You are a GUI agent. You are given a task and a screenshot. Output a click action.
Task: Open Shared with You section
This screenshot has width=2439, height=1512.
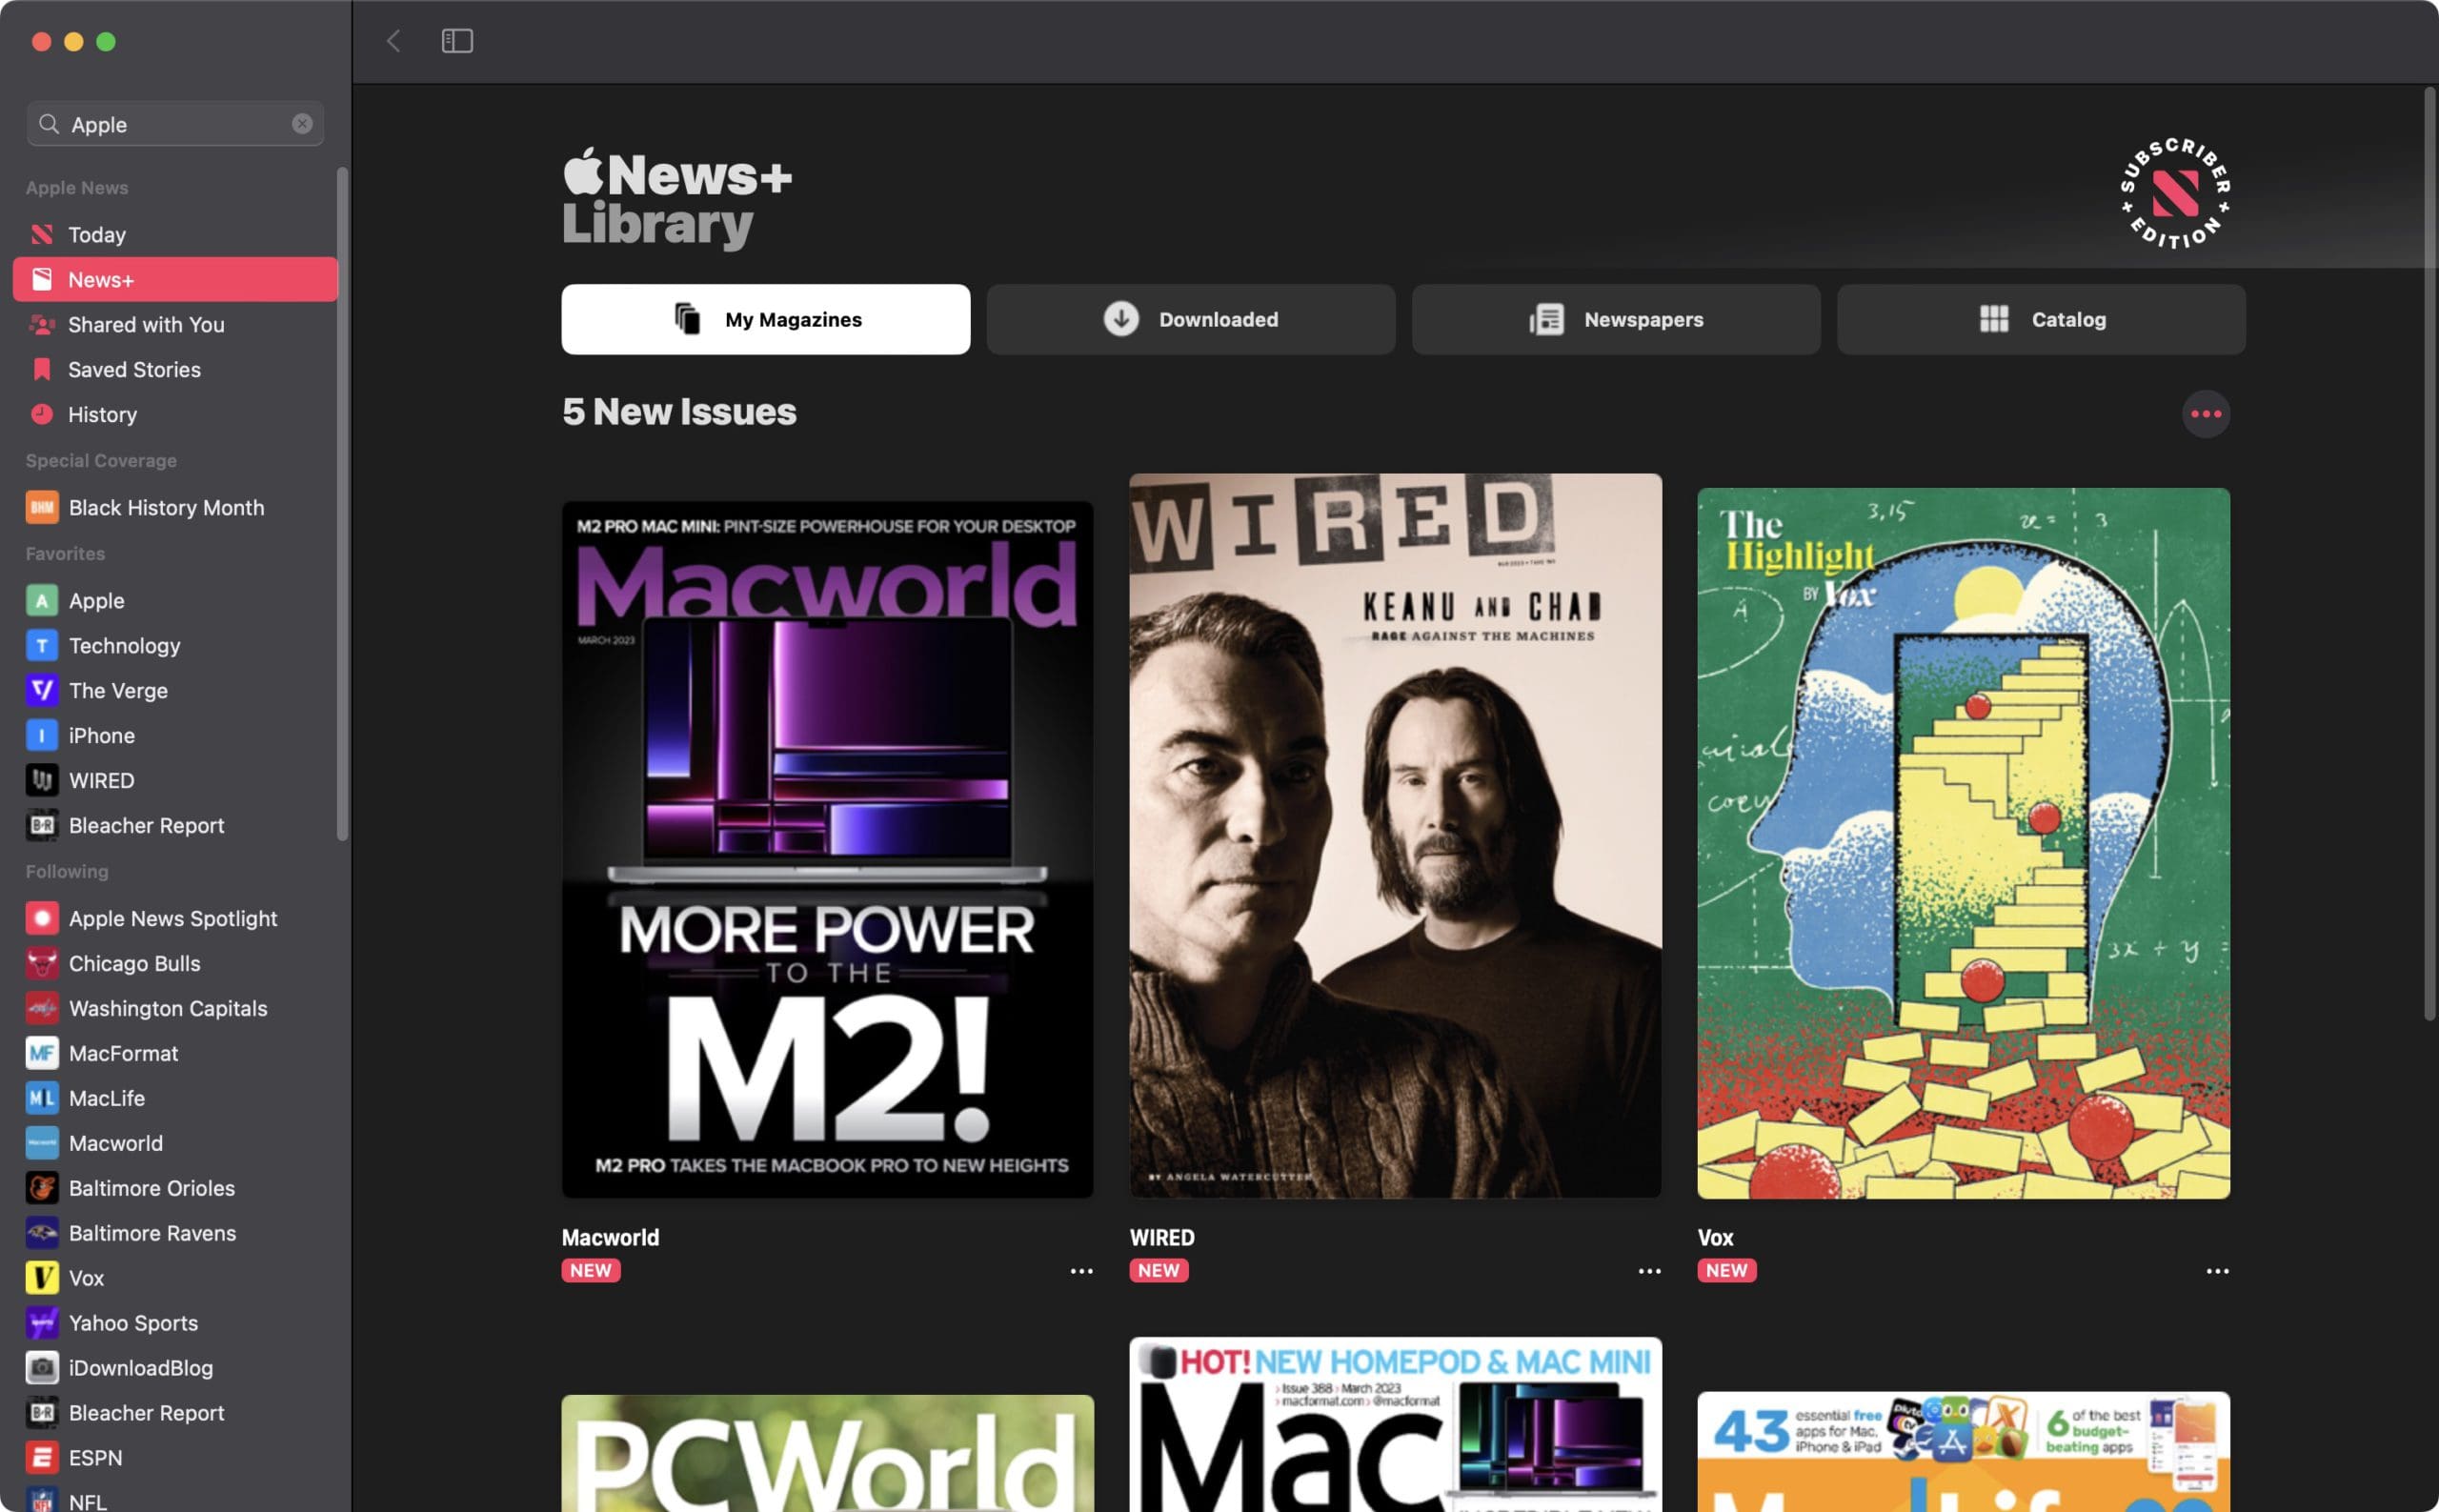175,324
